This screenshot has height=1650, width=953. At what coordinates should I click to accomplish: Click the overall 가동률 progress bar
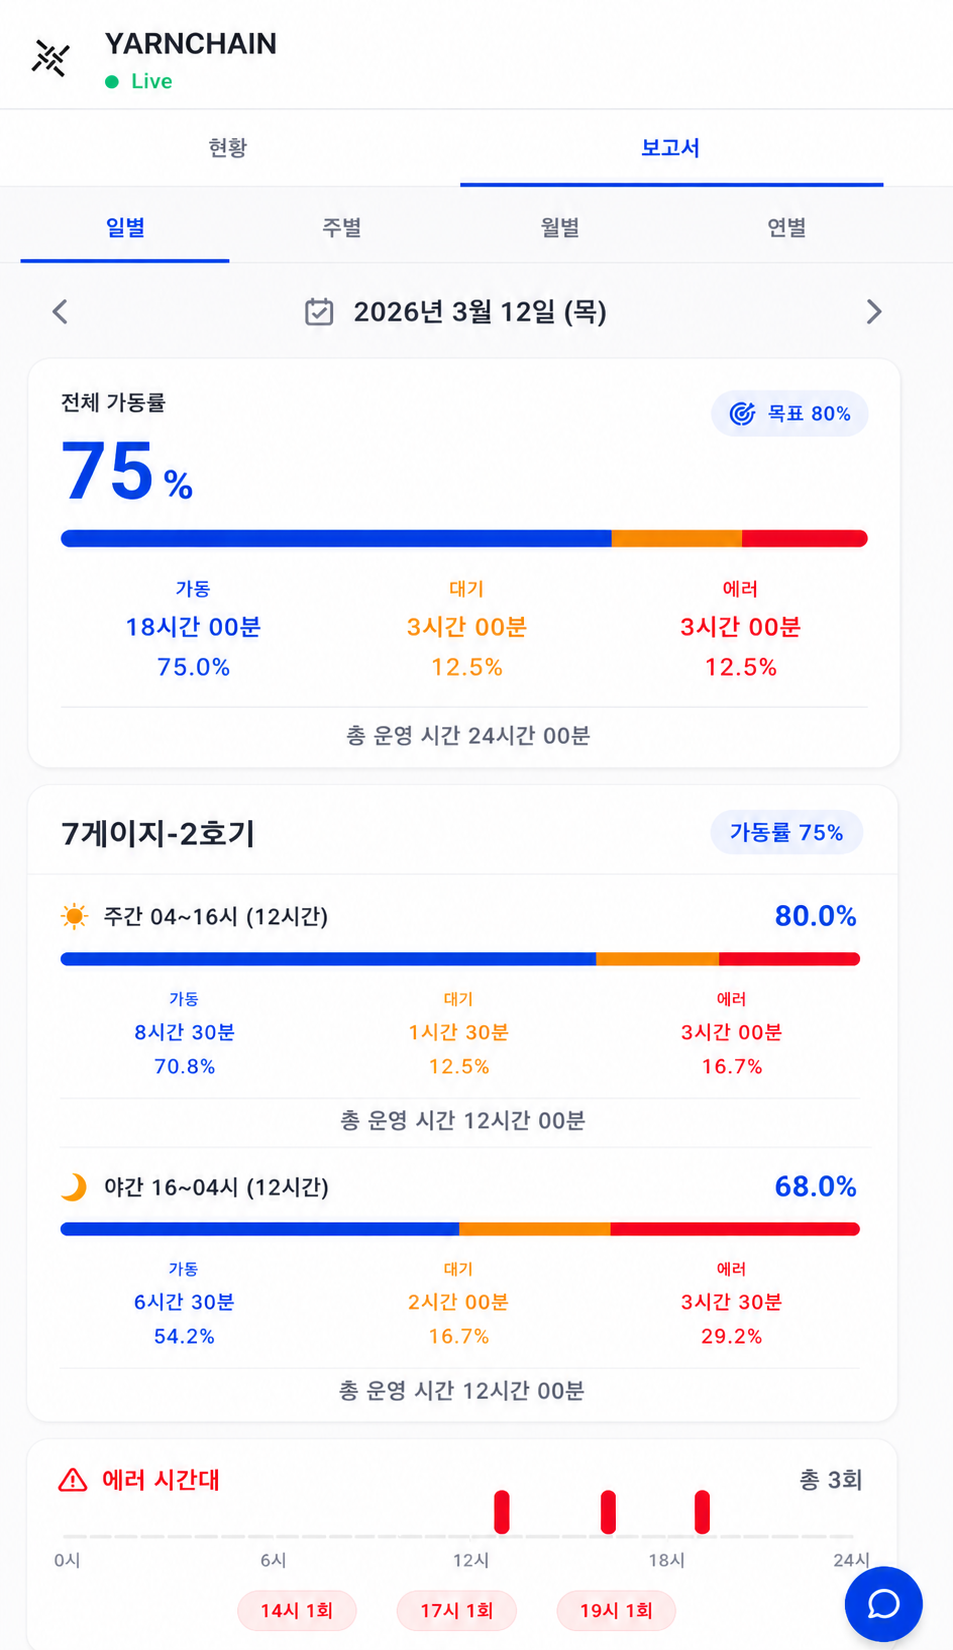pos(464,538)
